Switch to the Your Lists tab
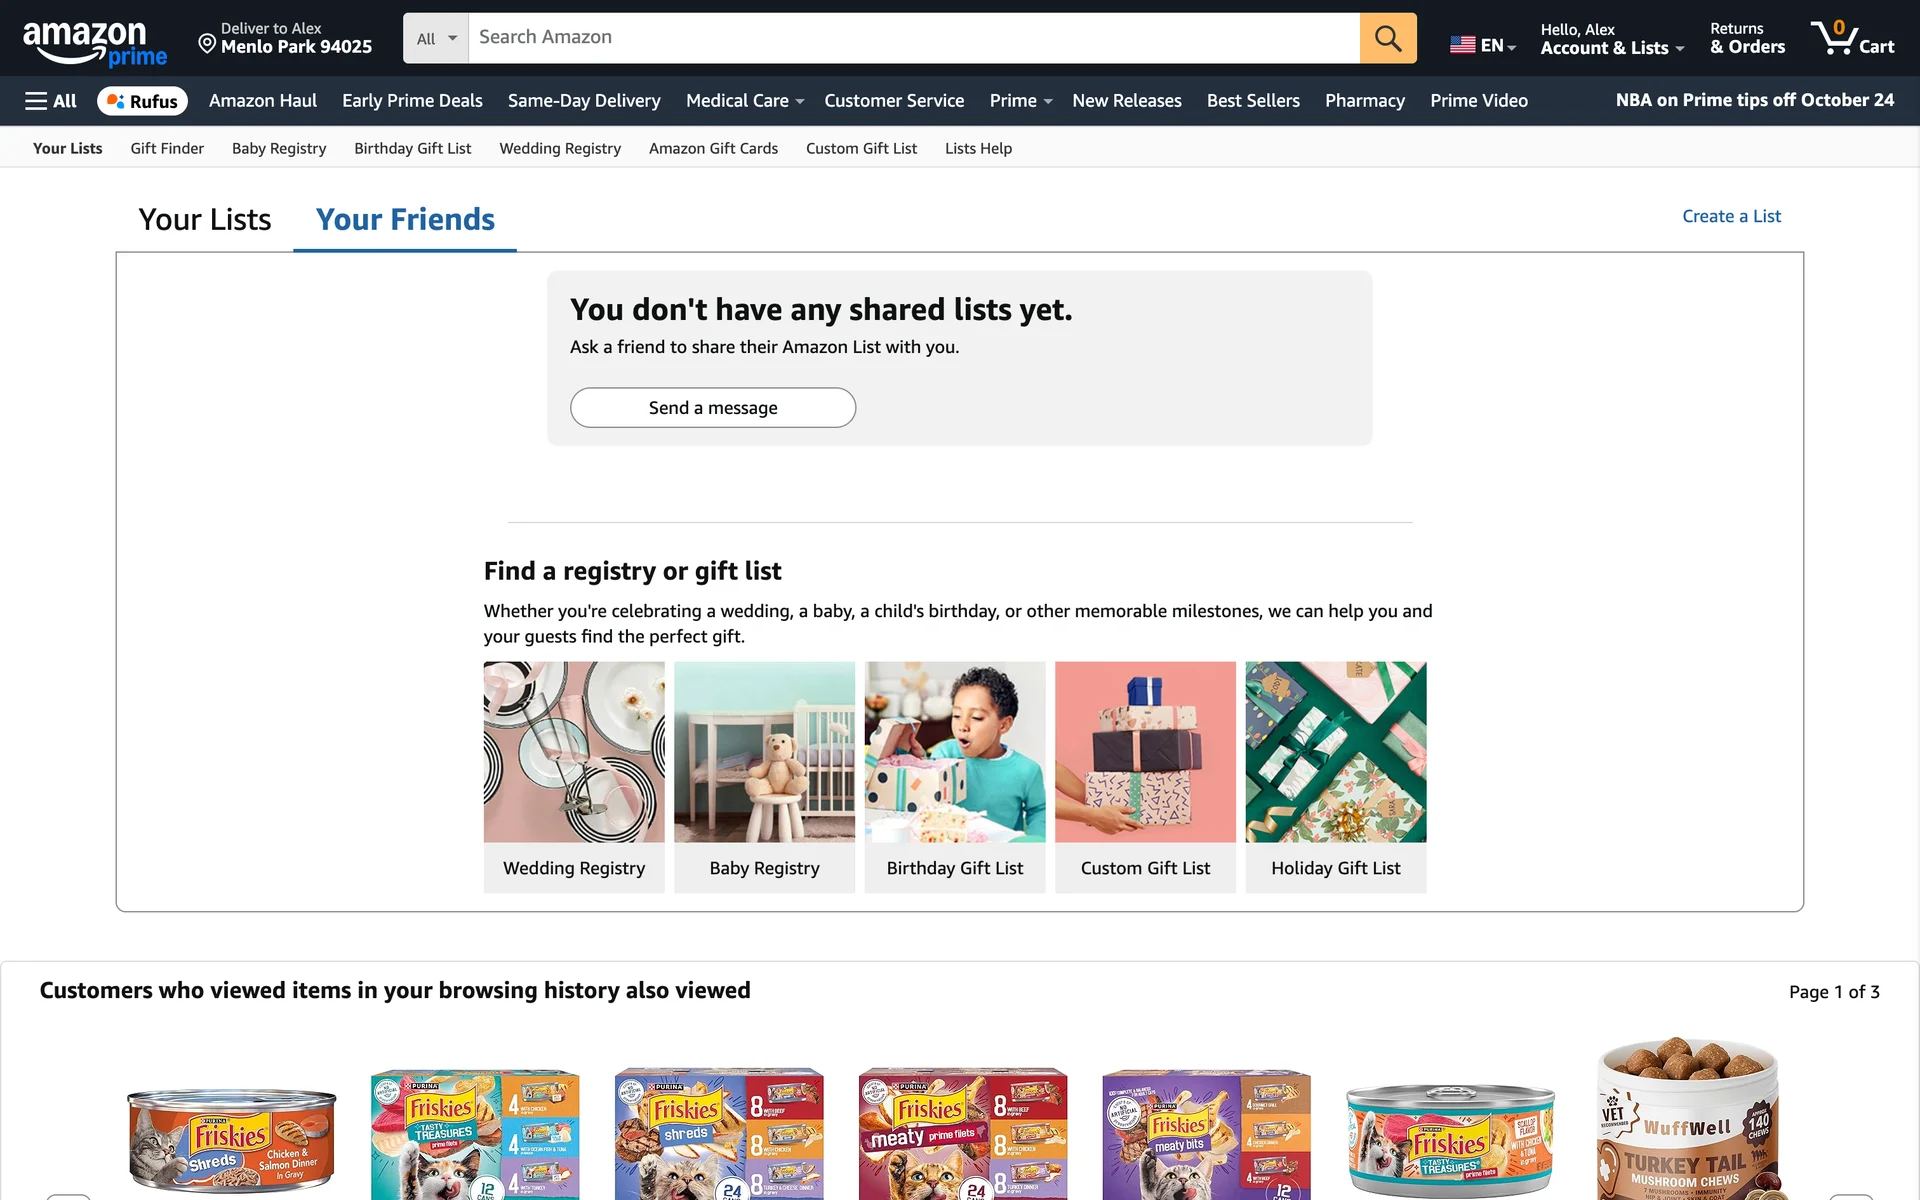The height and width of the screenshot is (1200, 1920). (x=205, y=220)
